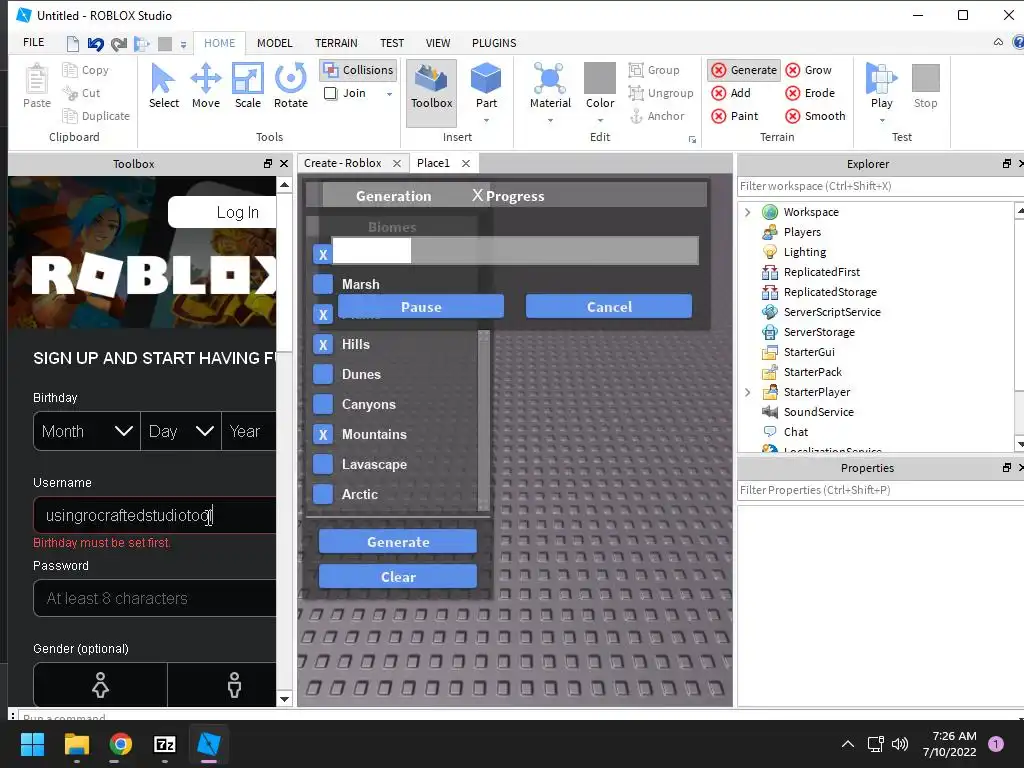The width and height of the screenshot is (1024, 768).
Task: Expand the Workspace tree node
Action: tap(748, 212)
